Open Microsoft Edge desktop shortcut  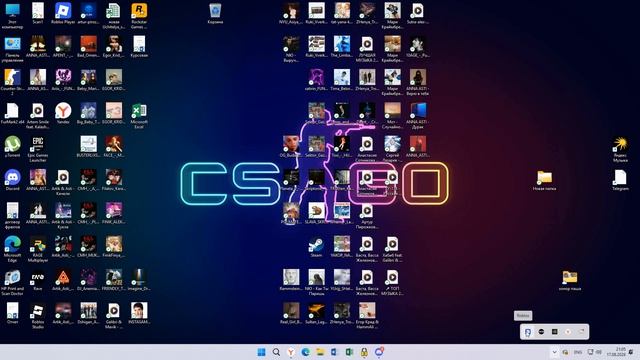pyautogui.click(x=12, y=249)
